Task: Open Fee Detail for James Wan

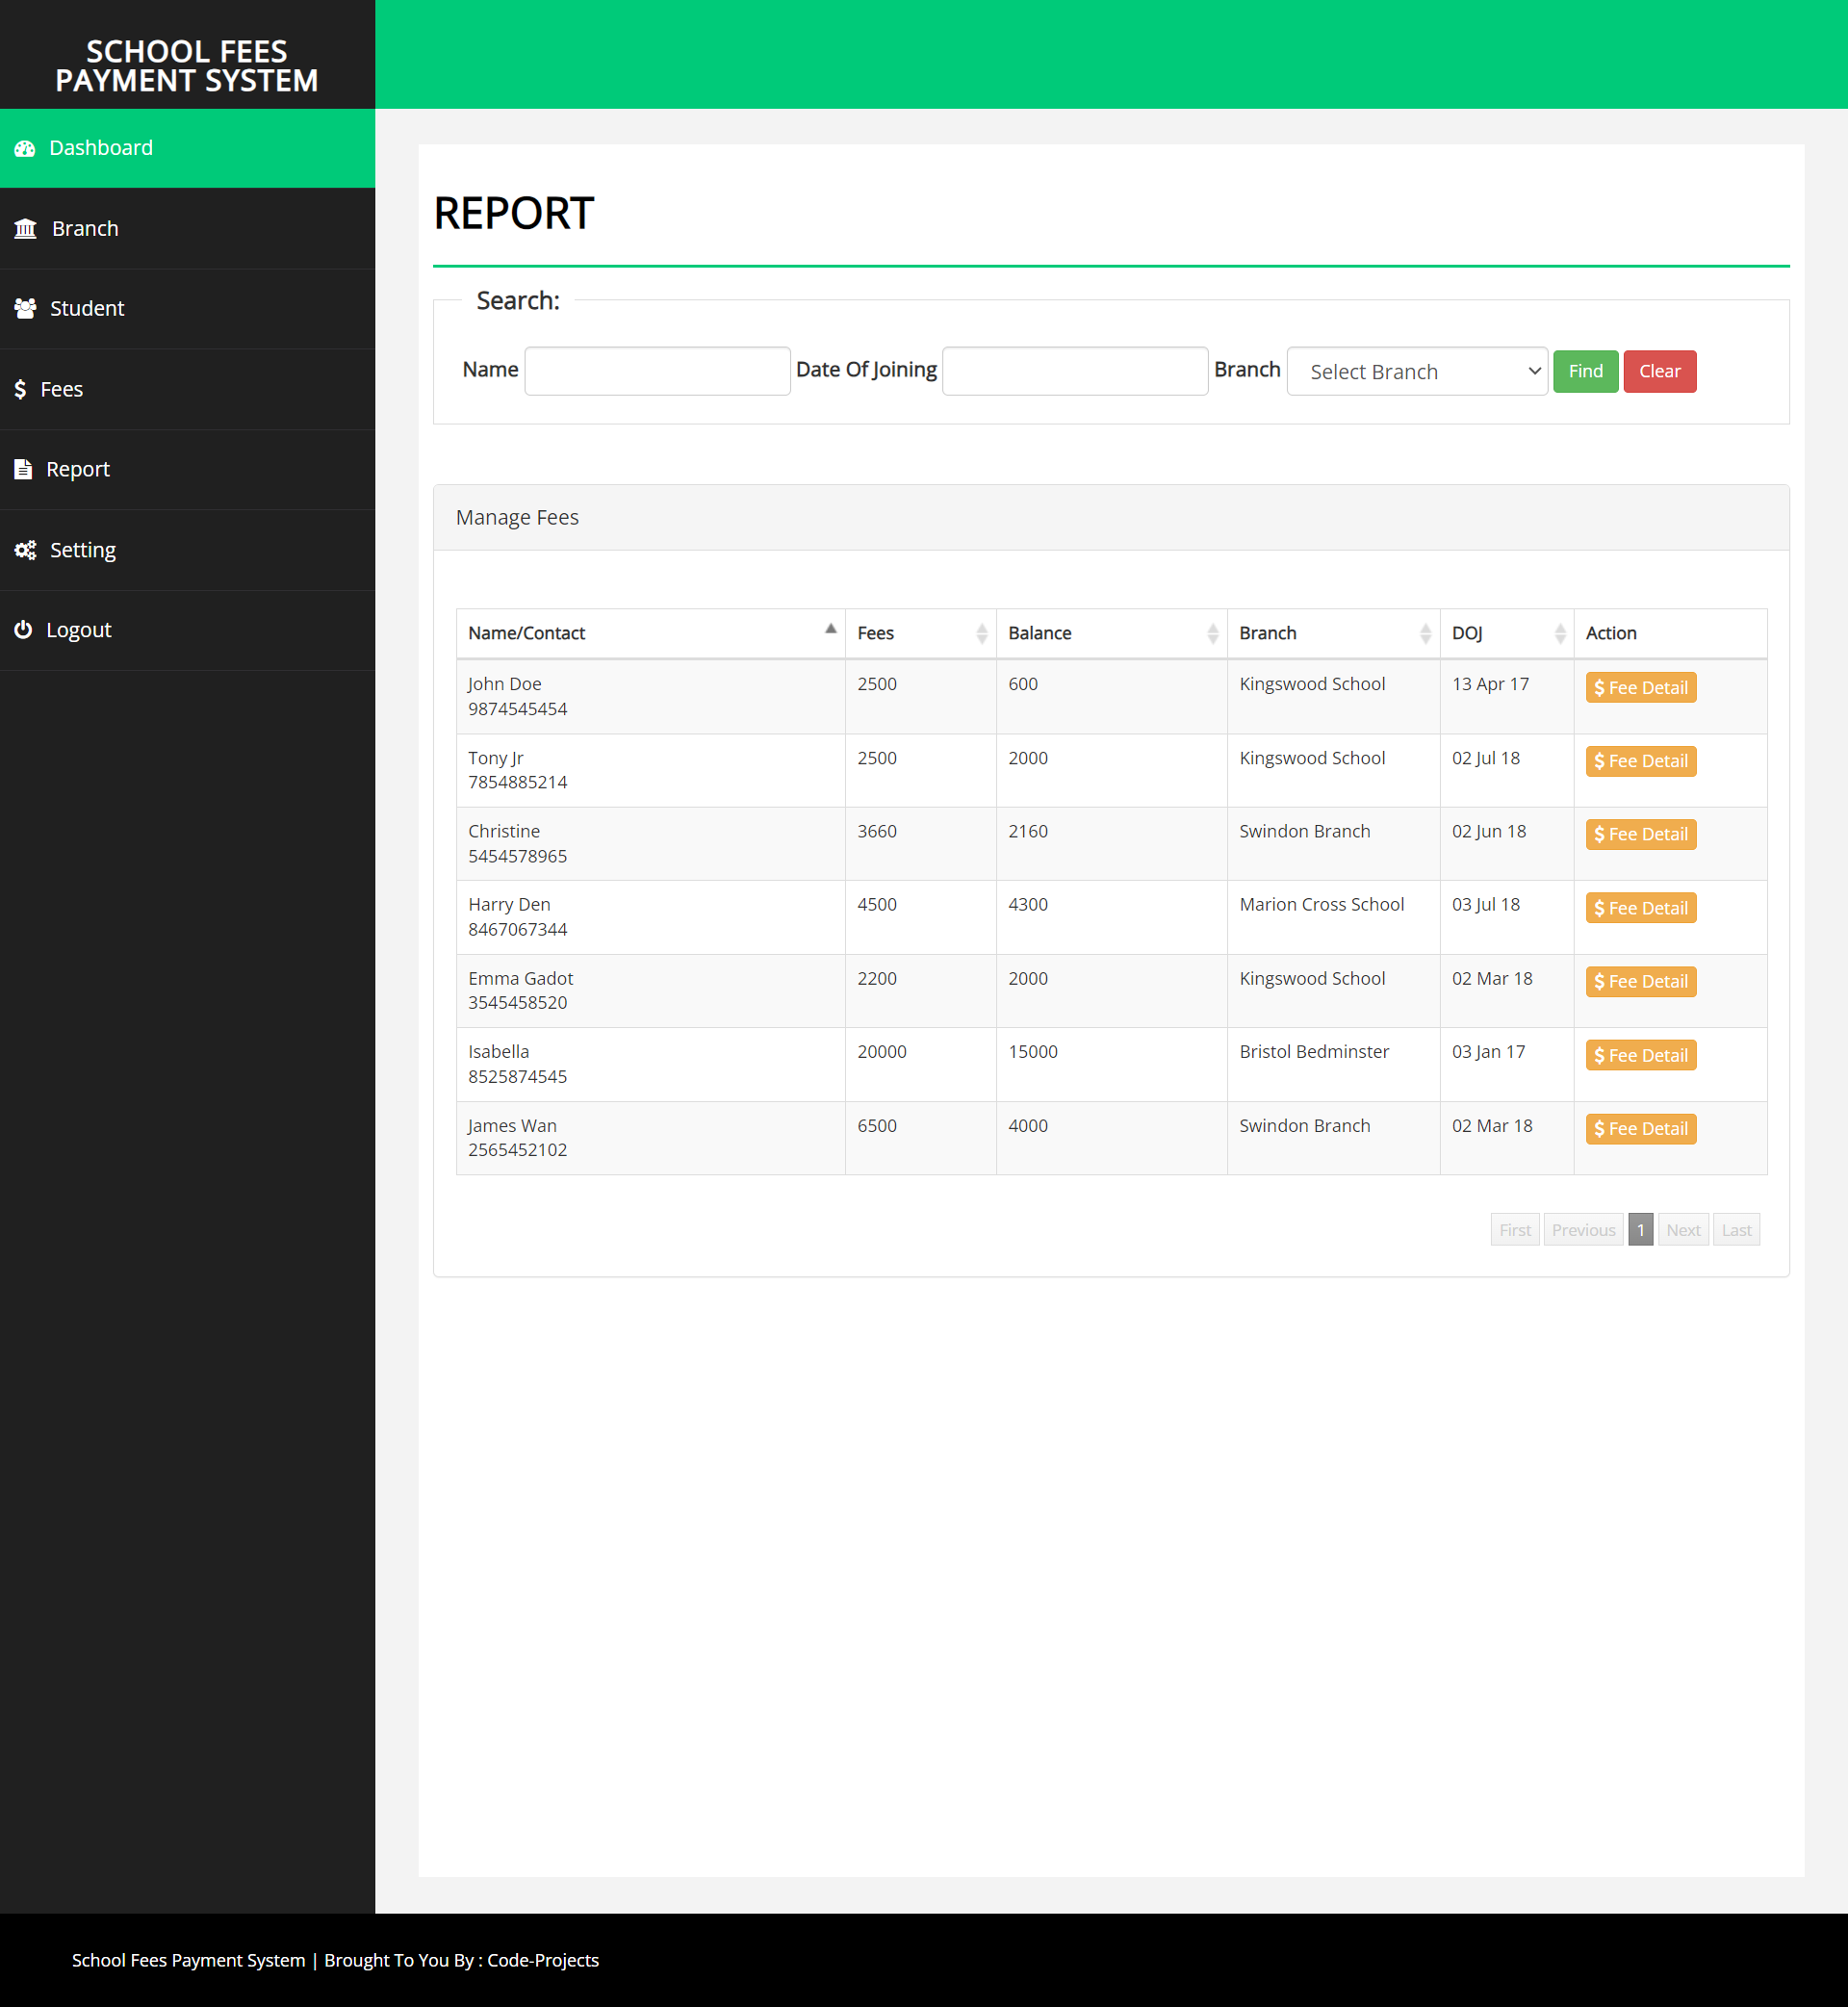Action: click(1640, 1129)
